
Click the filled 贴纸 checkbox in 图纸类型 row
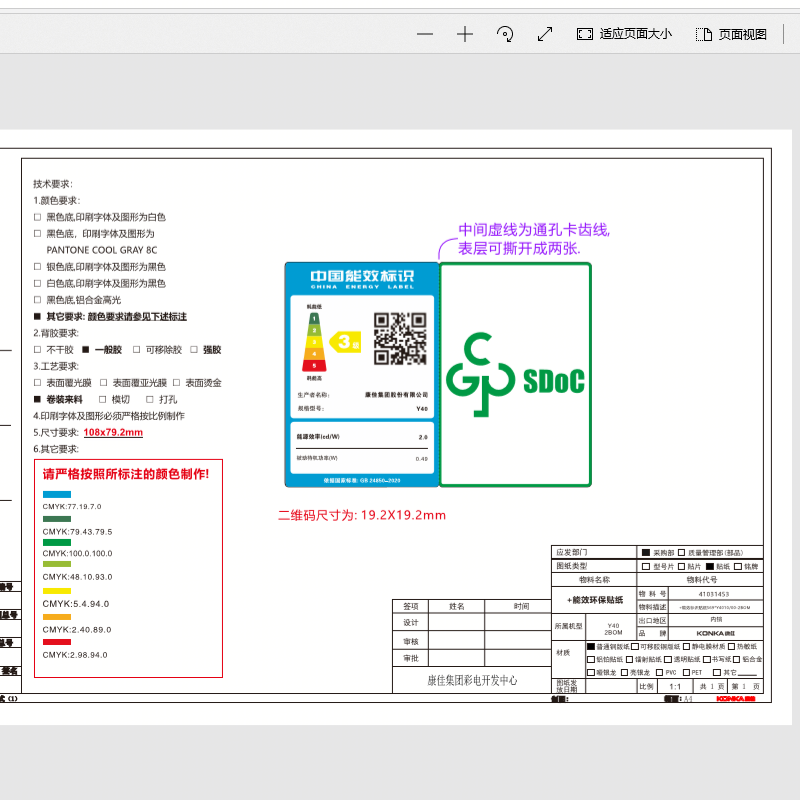(710, 566)
